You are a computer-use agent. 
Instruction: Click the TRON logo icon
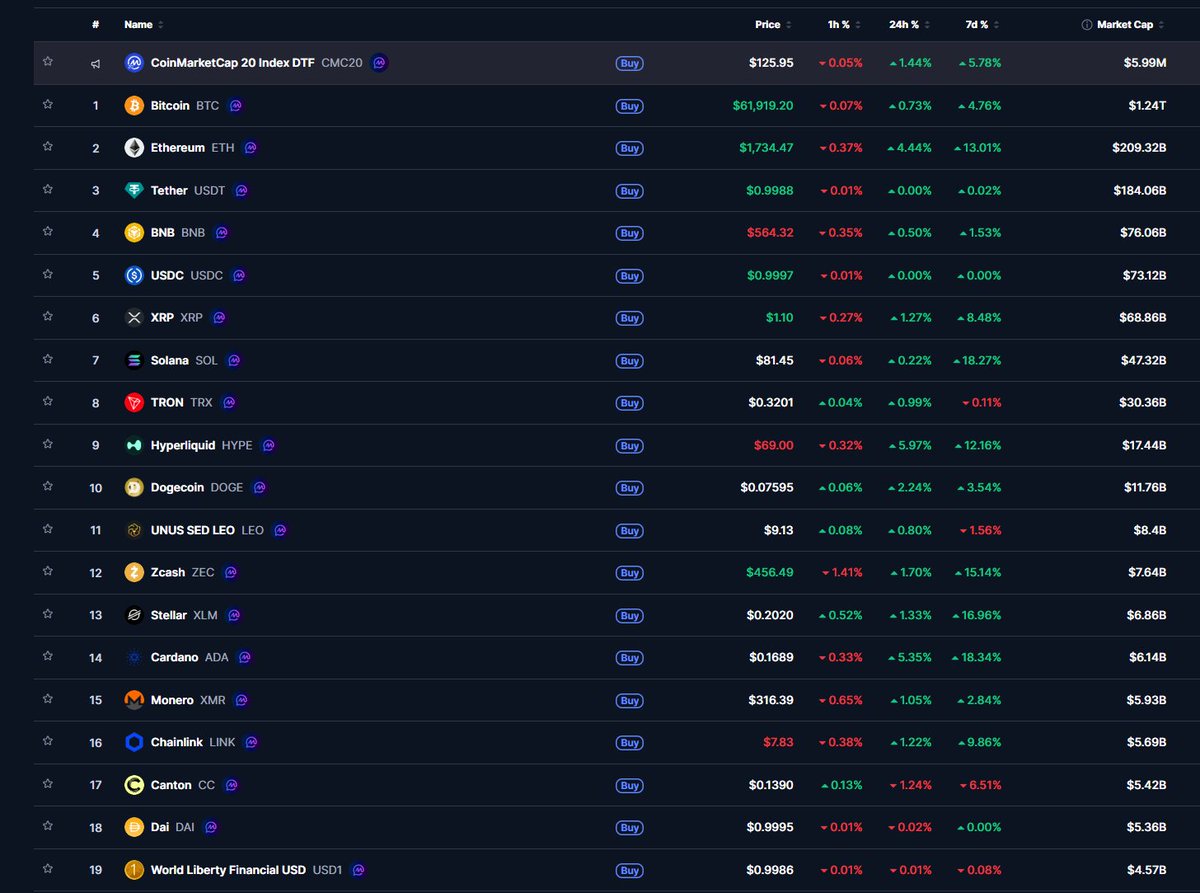click(134, 403)
